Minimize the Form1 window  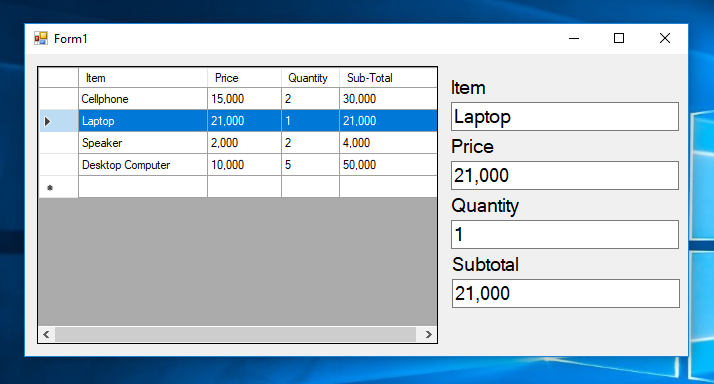pyautogui.click(x=574, y=38)
